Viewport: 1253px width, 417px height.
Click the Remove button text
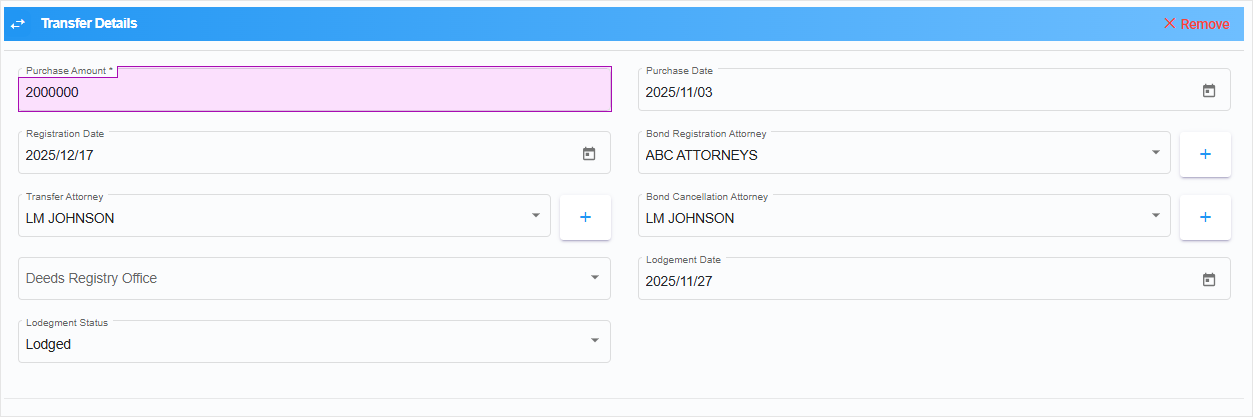[x=1205, y=24]
